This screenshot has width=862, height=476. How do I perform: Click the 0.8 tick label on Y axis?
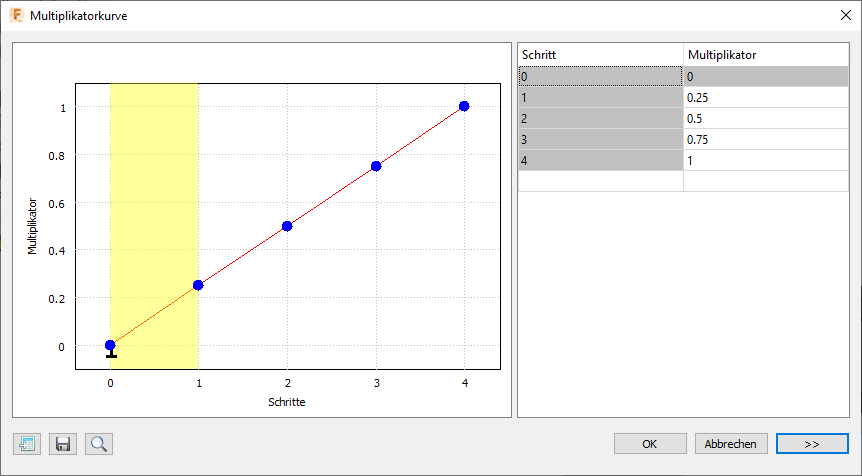pyautogui.click(x=56, y=156)
